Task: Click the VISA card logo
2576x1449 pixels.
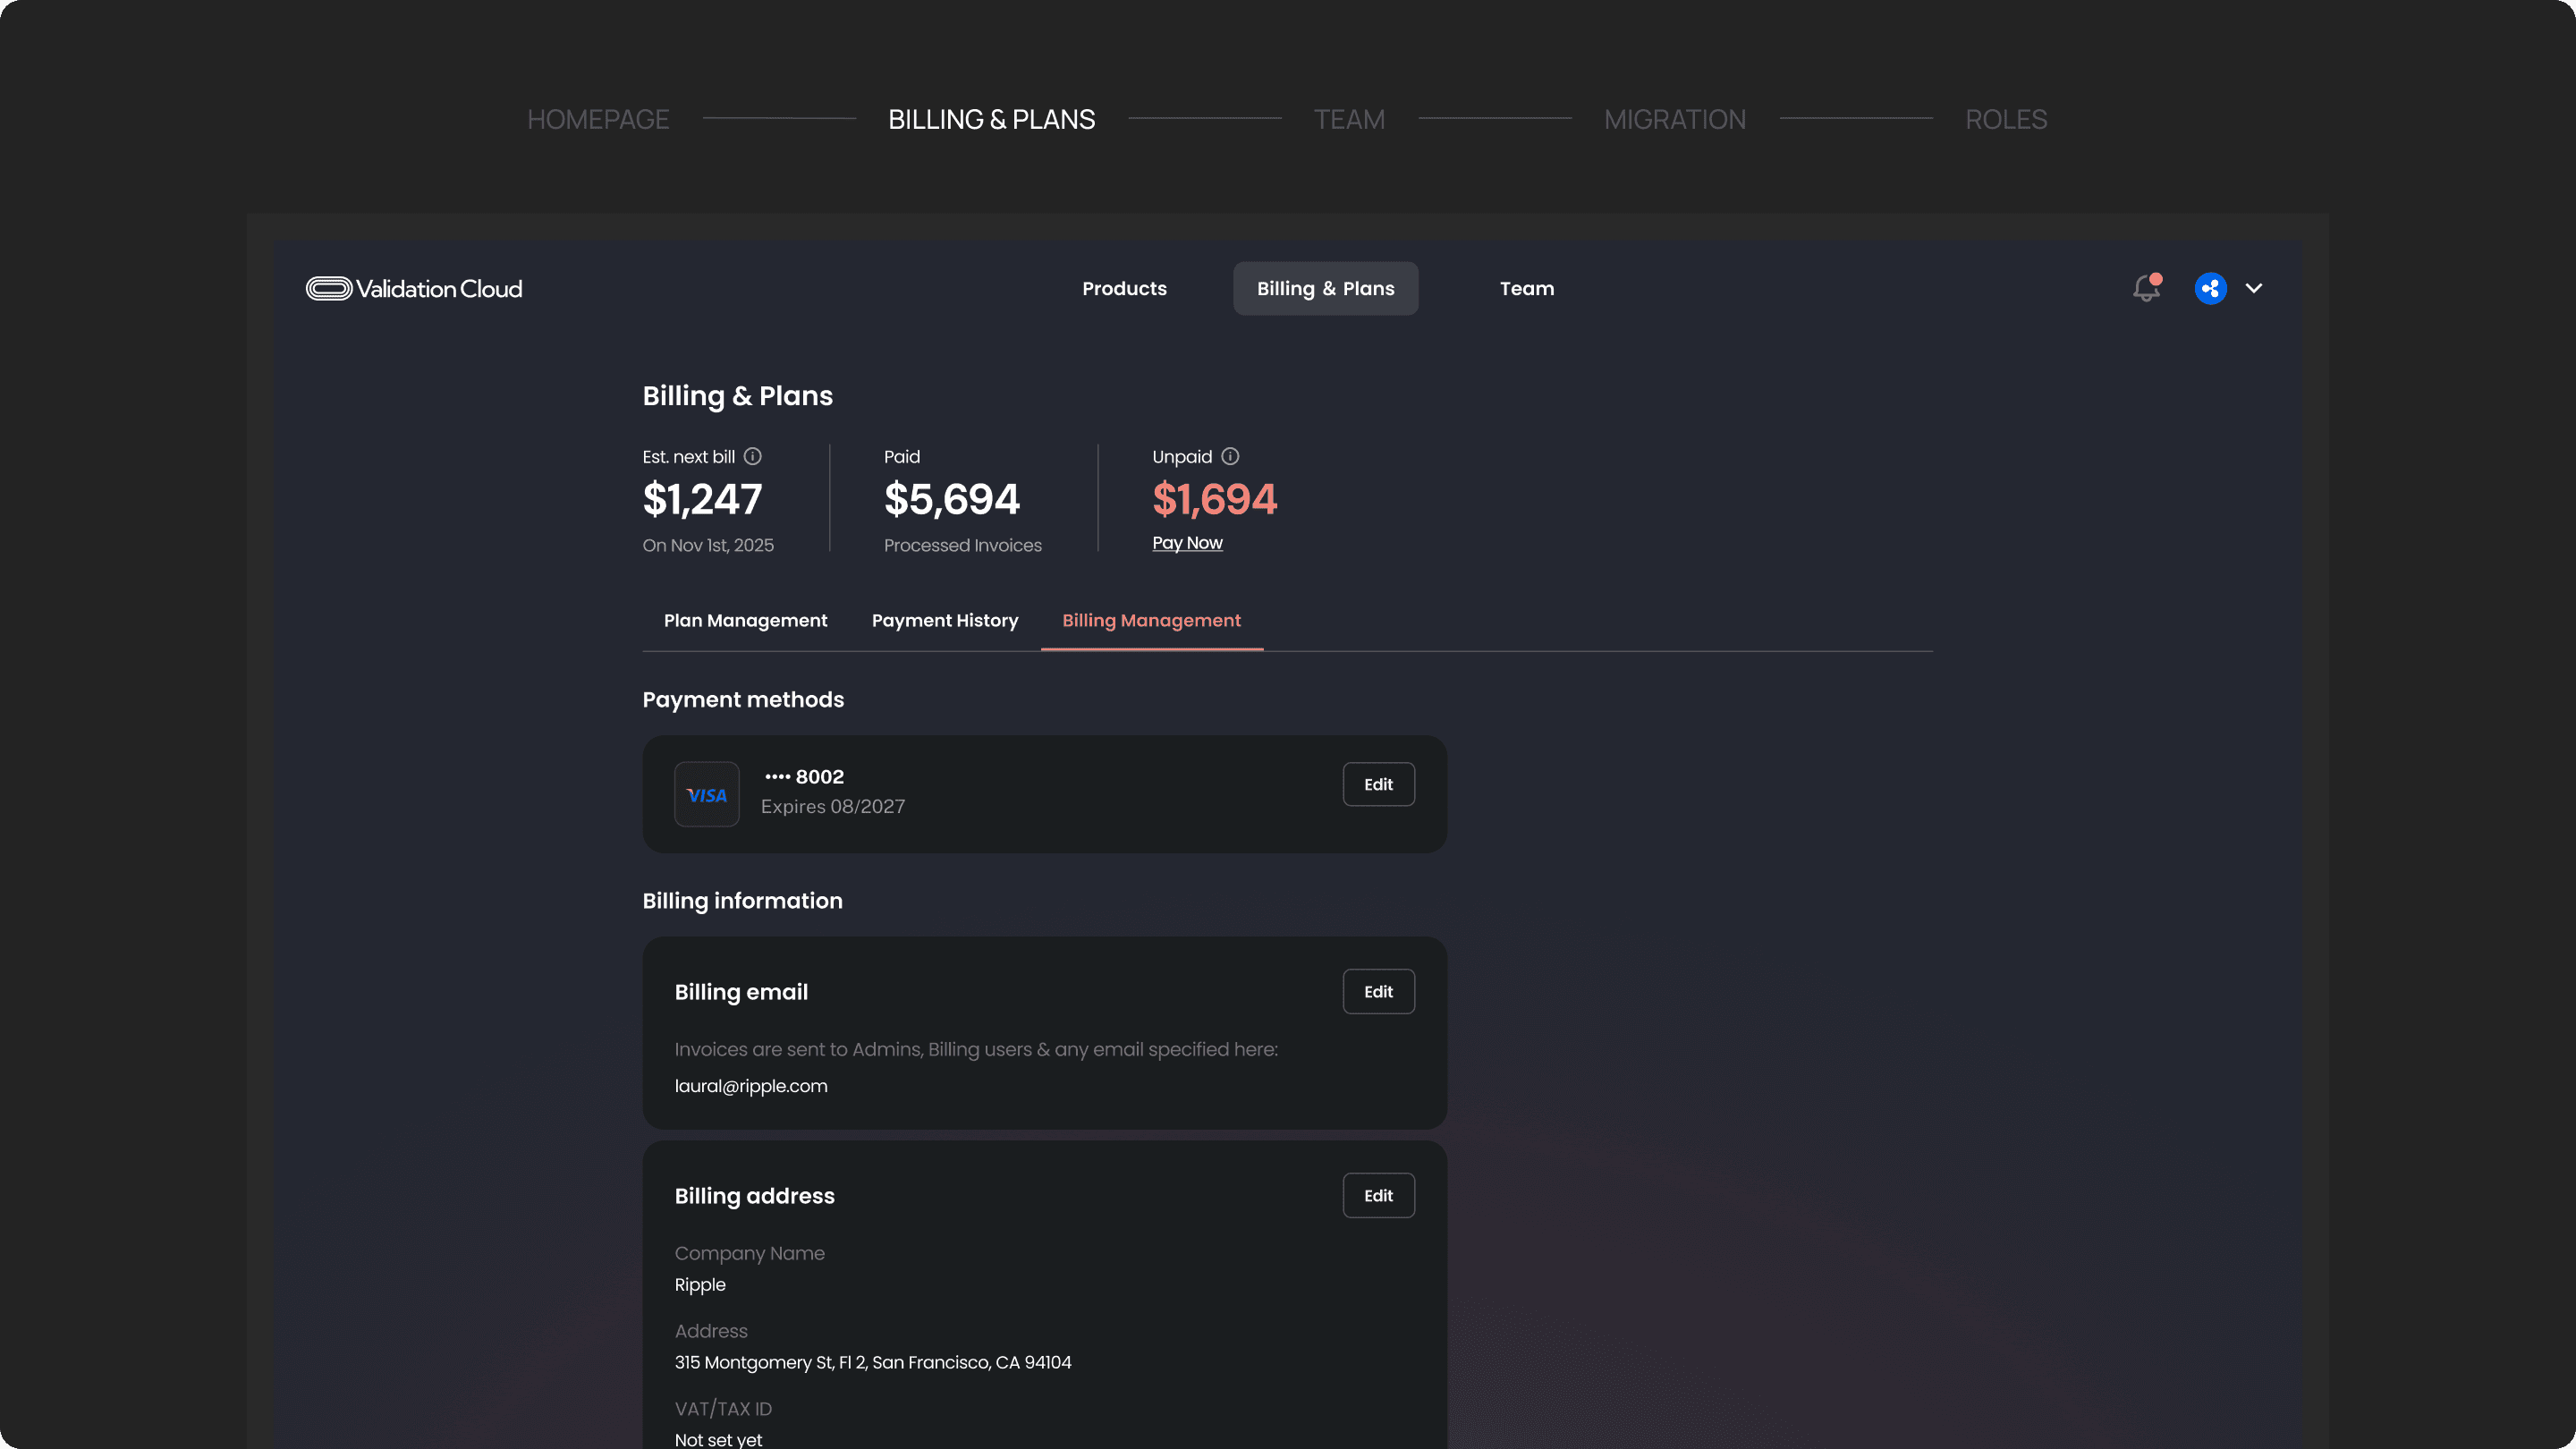Action: (707, 795)
